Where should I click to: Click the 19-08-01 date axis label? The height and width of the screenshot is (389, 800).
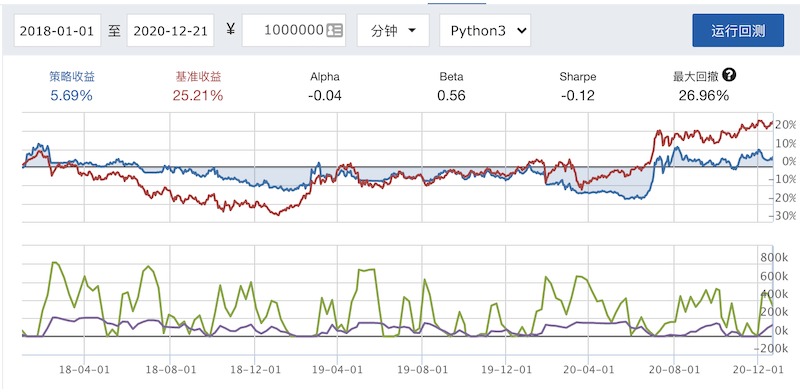pyautogui.click(x=421, y=369)
